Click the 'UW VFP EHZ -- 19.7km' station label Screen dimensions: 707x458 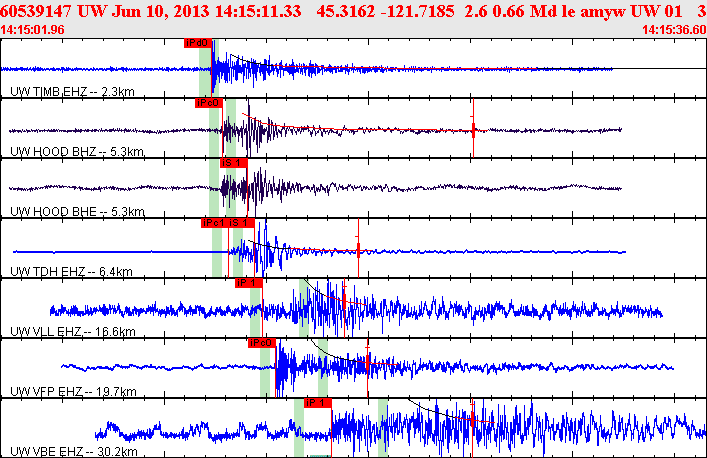coord(73,392)
